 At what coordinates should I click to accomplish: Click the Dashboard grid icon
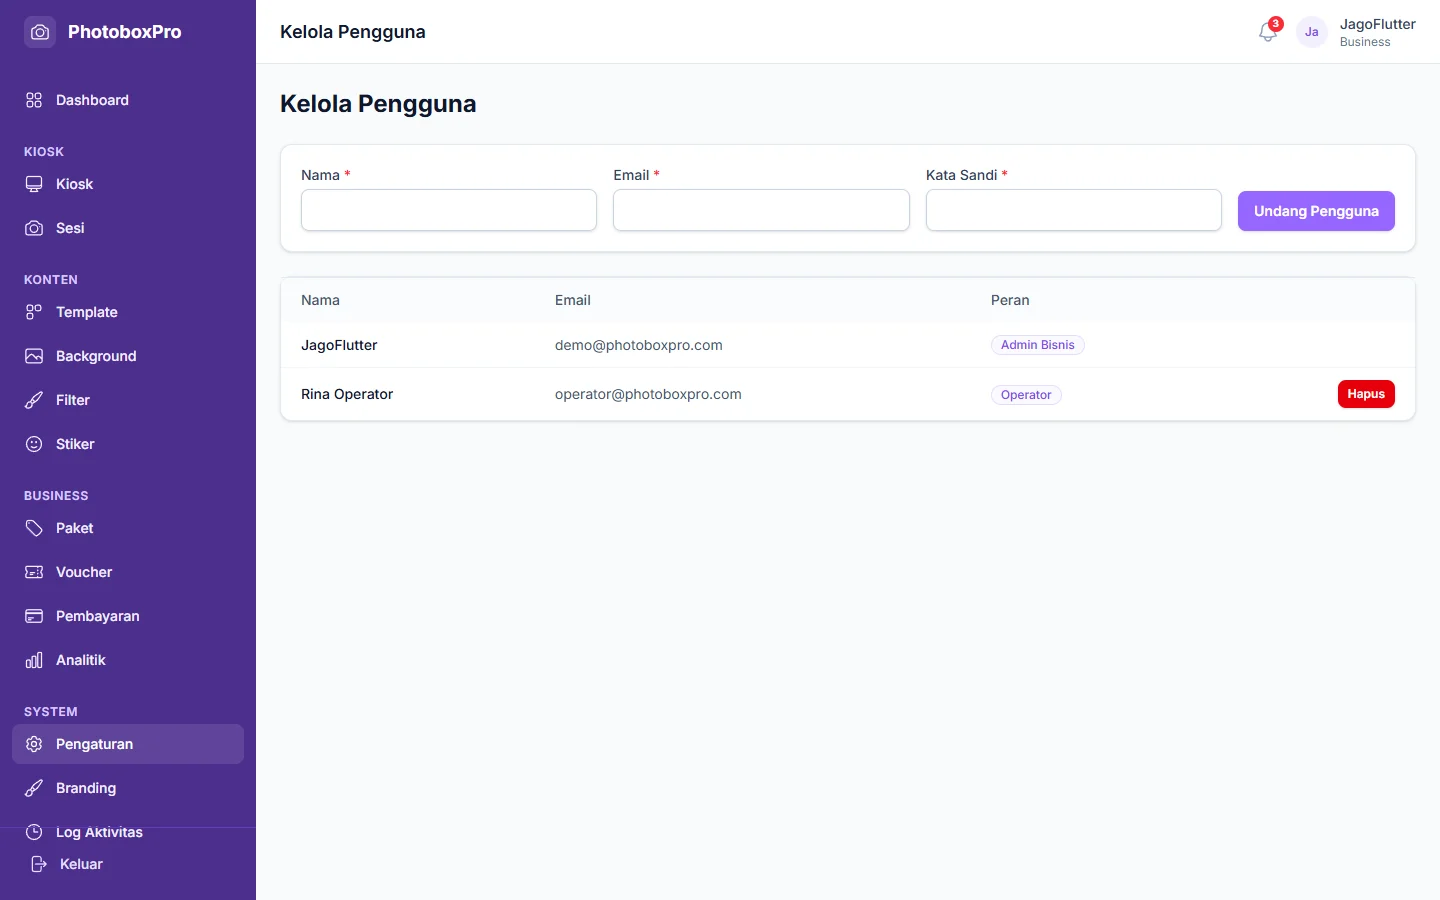34,100
